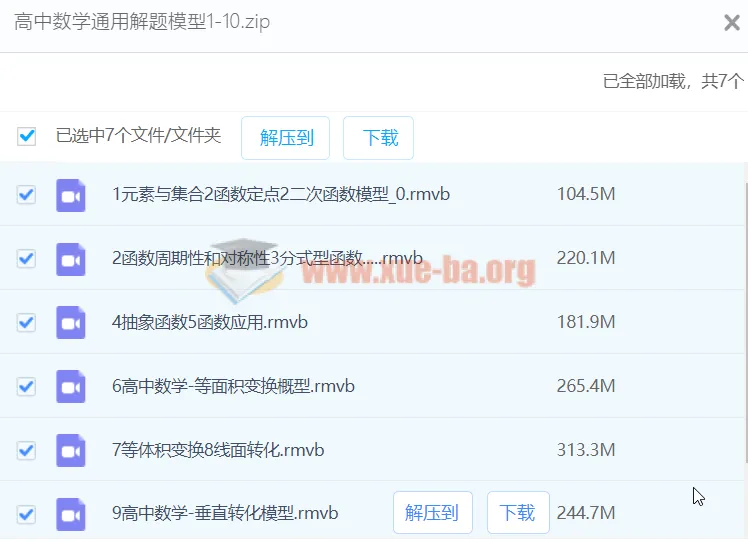
Task: Uncheck the 4抽象函数5函数应用 file checkbox
Action: tap(27, 322)
